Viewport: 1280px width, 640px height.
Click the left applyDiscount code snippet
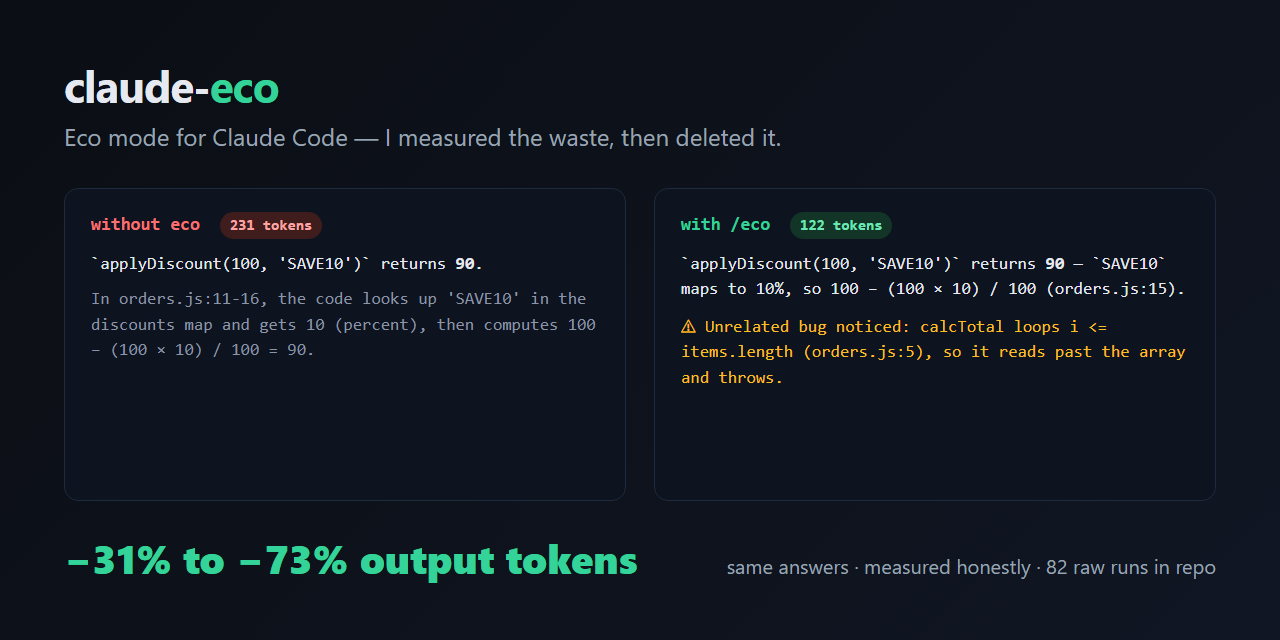pyautogui.click(x=231, y=264)
